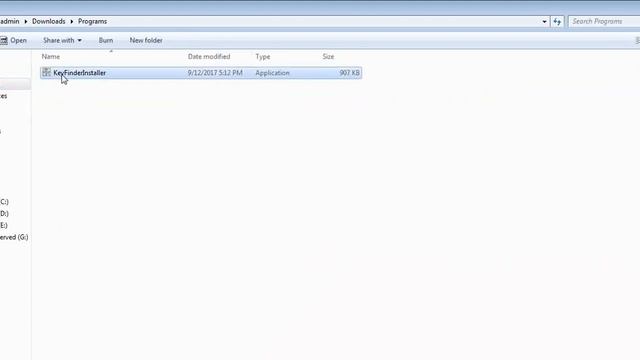Click the refresh button beside address bar
This screenshot has width=640, height=360.
pos(557,22)
